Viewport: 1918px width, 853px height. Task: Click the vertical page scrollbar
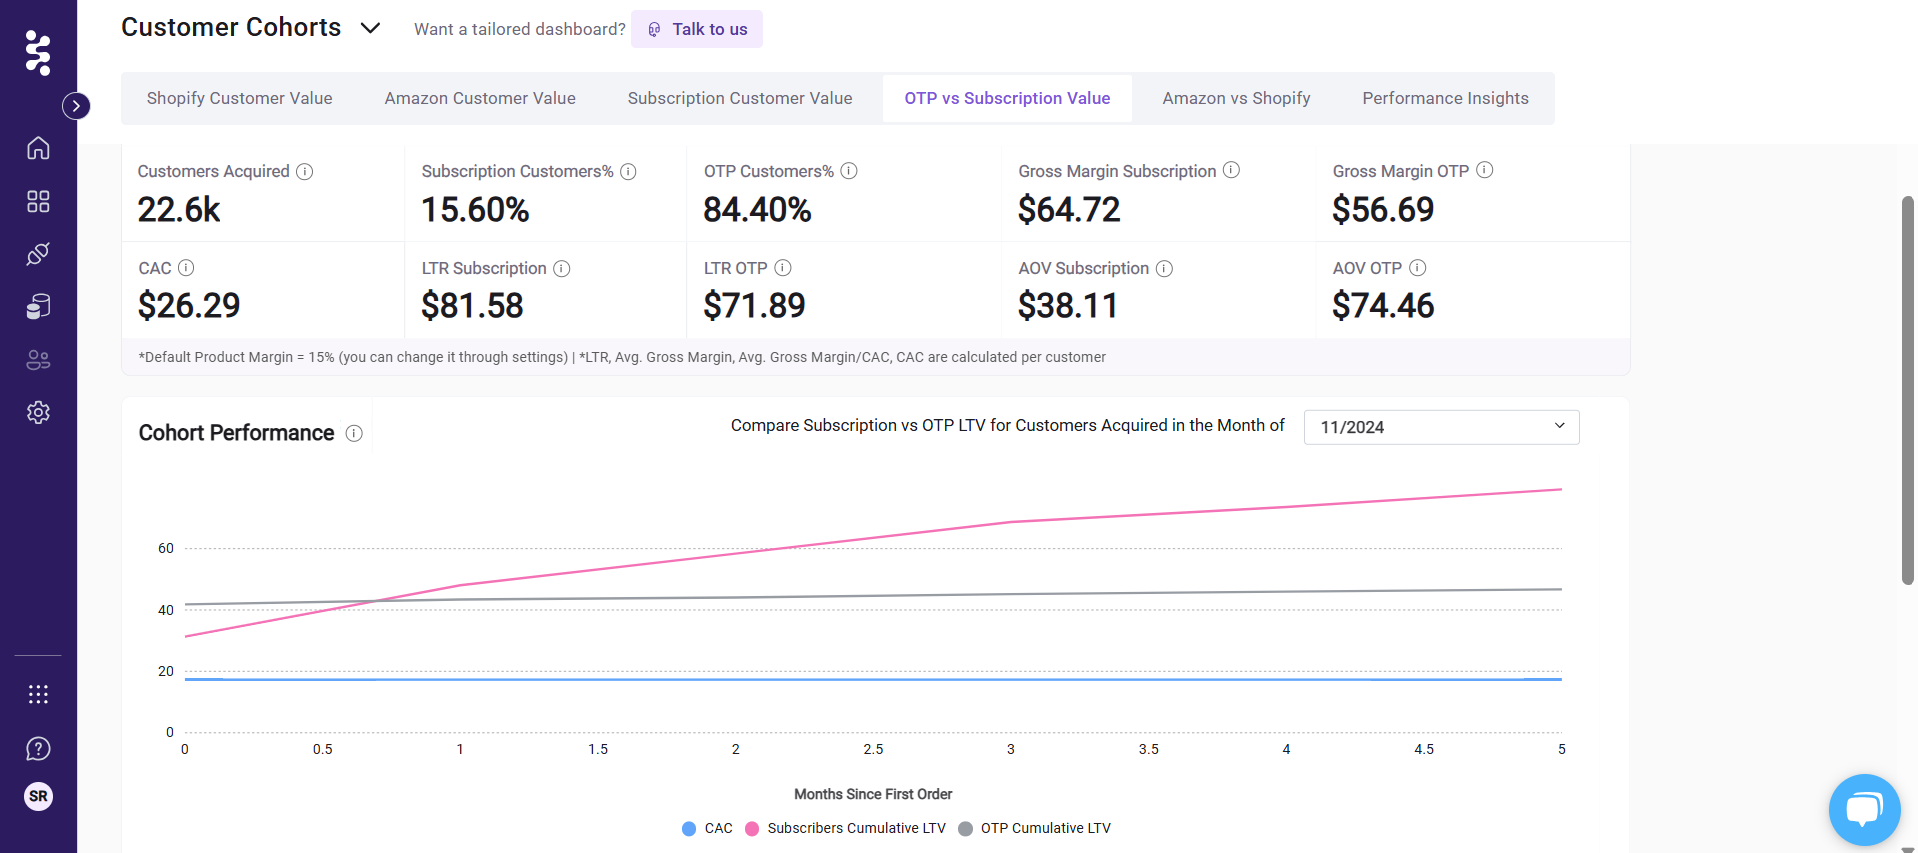1907,390
